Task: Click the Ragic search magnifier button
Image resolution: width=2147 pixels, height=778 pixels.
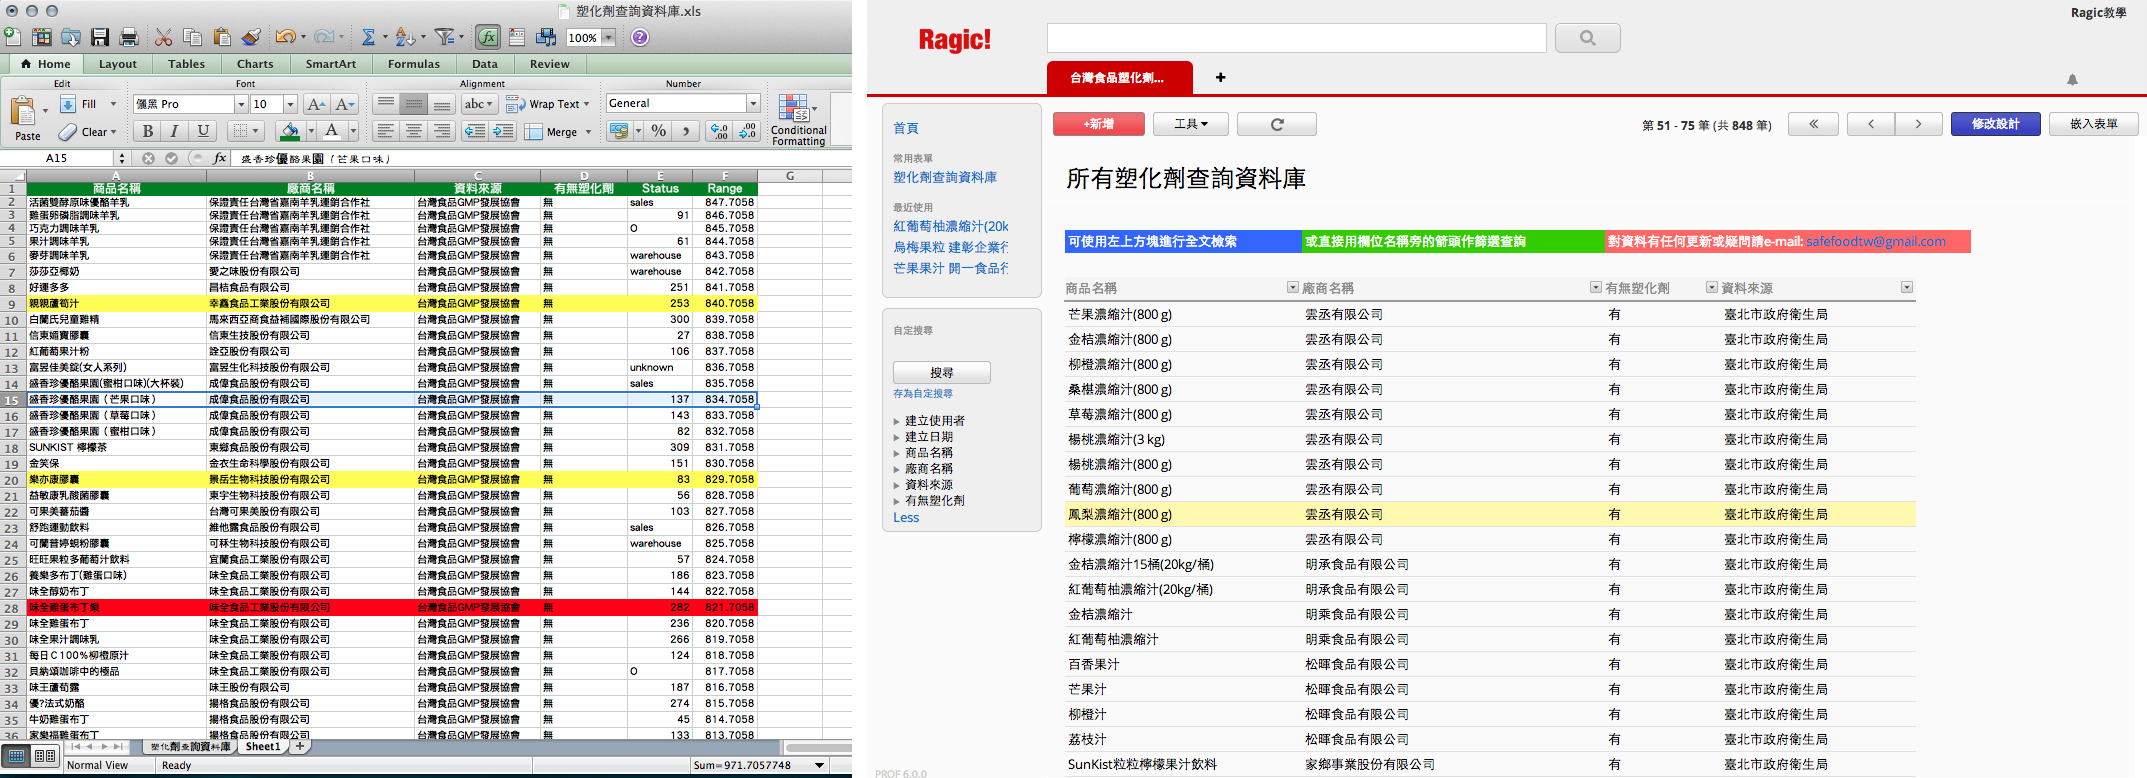Action: [1588, 38]
